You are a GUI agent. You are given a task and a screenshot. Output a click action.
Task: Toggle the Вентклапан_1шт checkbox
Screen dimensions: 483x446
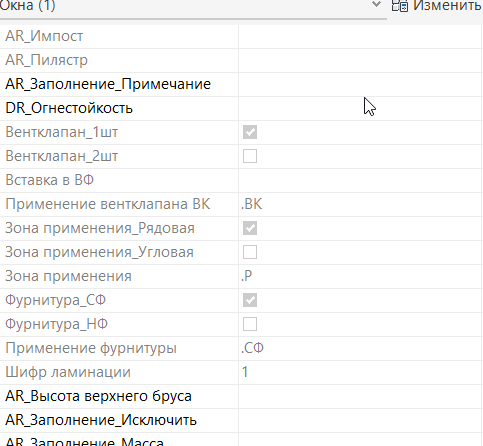[250, 132]
